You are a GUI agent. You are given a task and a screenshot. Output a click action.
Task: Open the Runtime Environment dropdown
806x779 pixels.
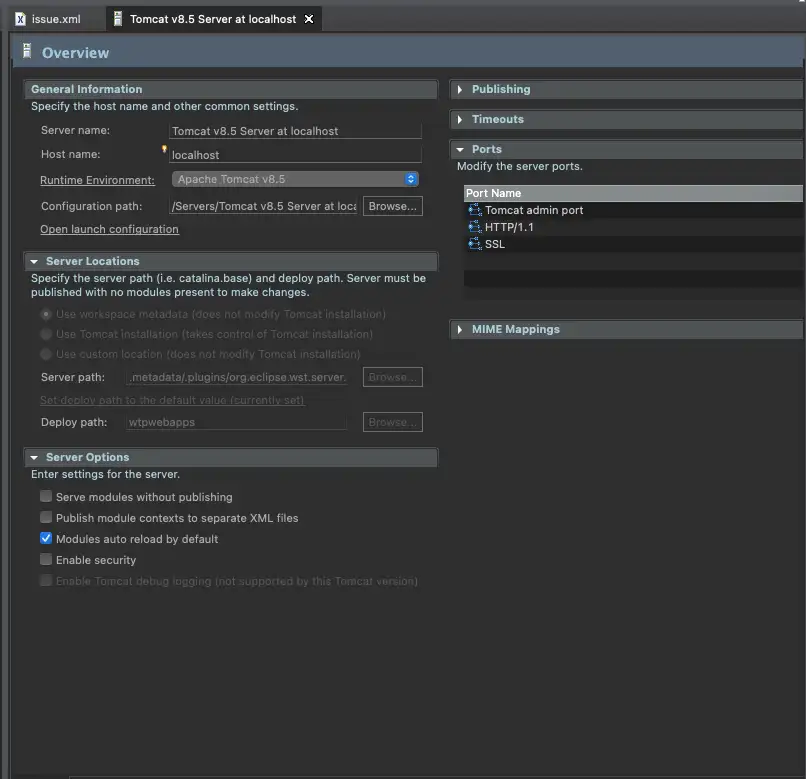click(x=295, y=179)
